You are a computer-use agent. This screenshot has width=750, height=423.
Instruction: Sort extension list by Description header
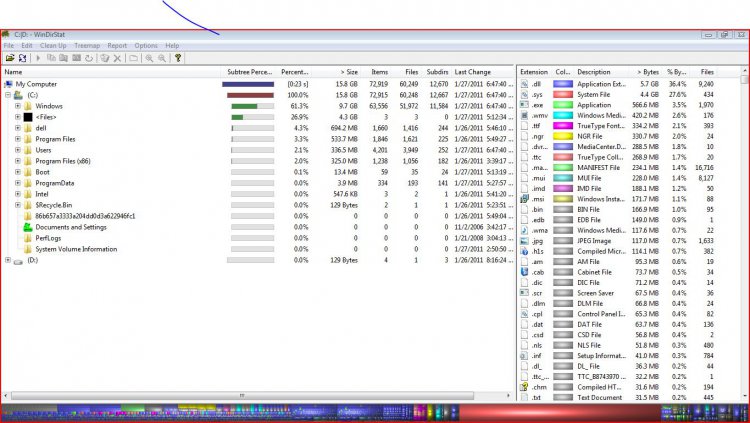[x=603, y=72]
